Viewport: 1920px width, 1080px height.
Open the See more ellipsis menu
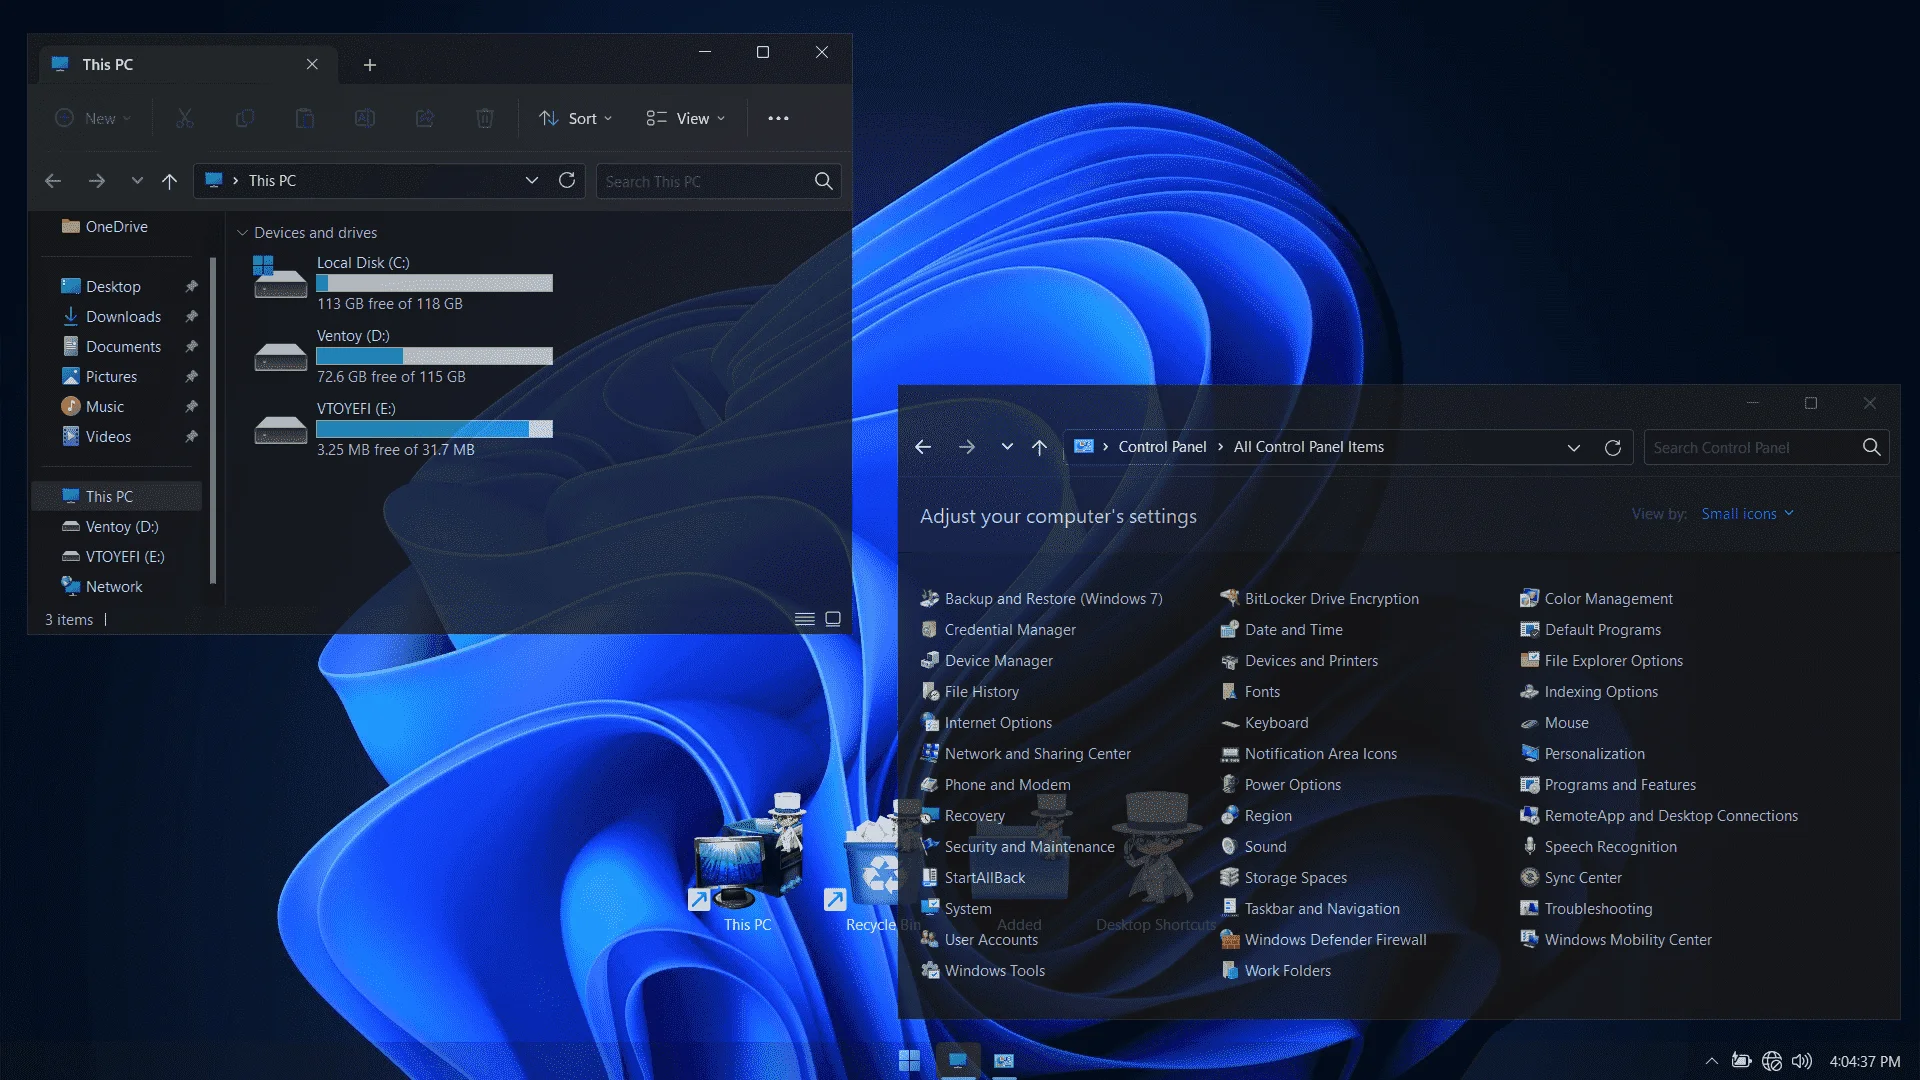(778, 118)
